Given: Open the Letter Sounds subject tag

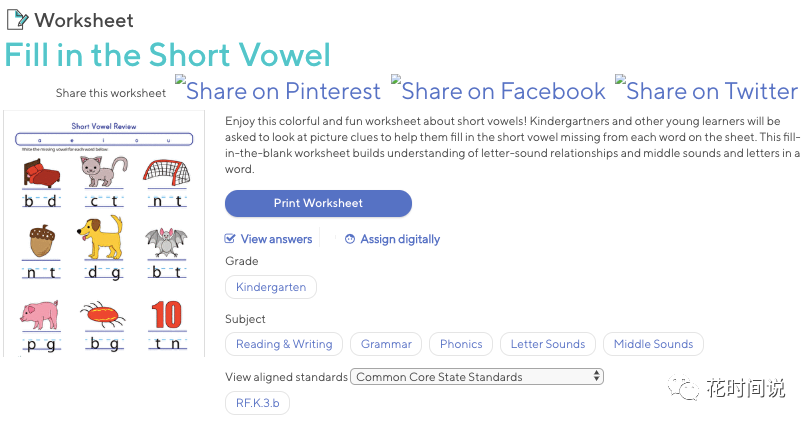Looking at the screenshot, I should 547,344.
